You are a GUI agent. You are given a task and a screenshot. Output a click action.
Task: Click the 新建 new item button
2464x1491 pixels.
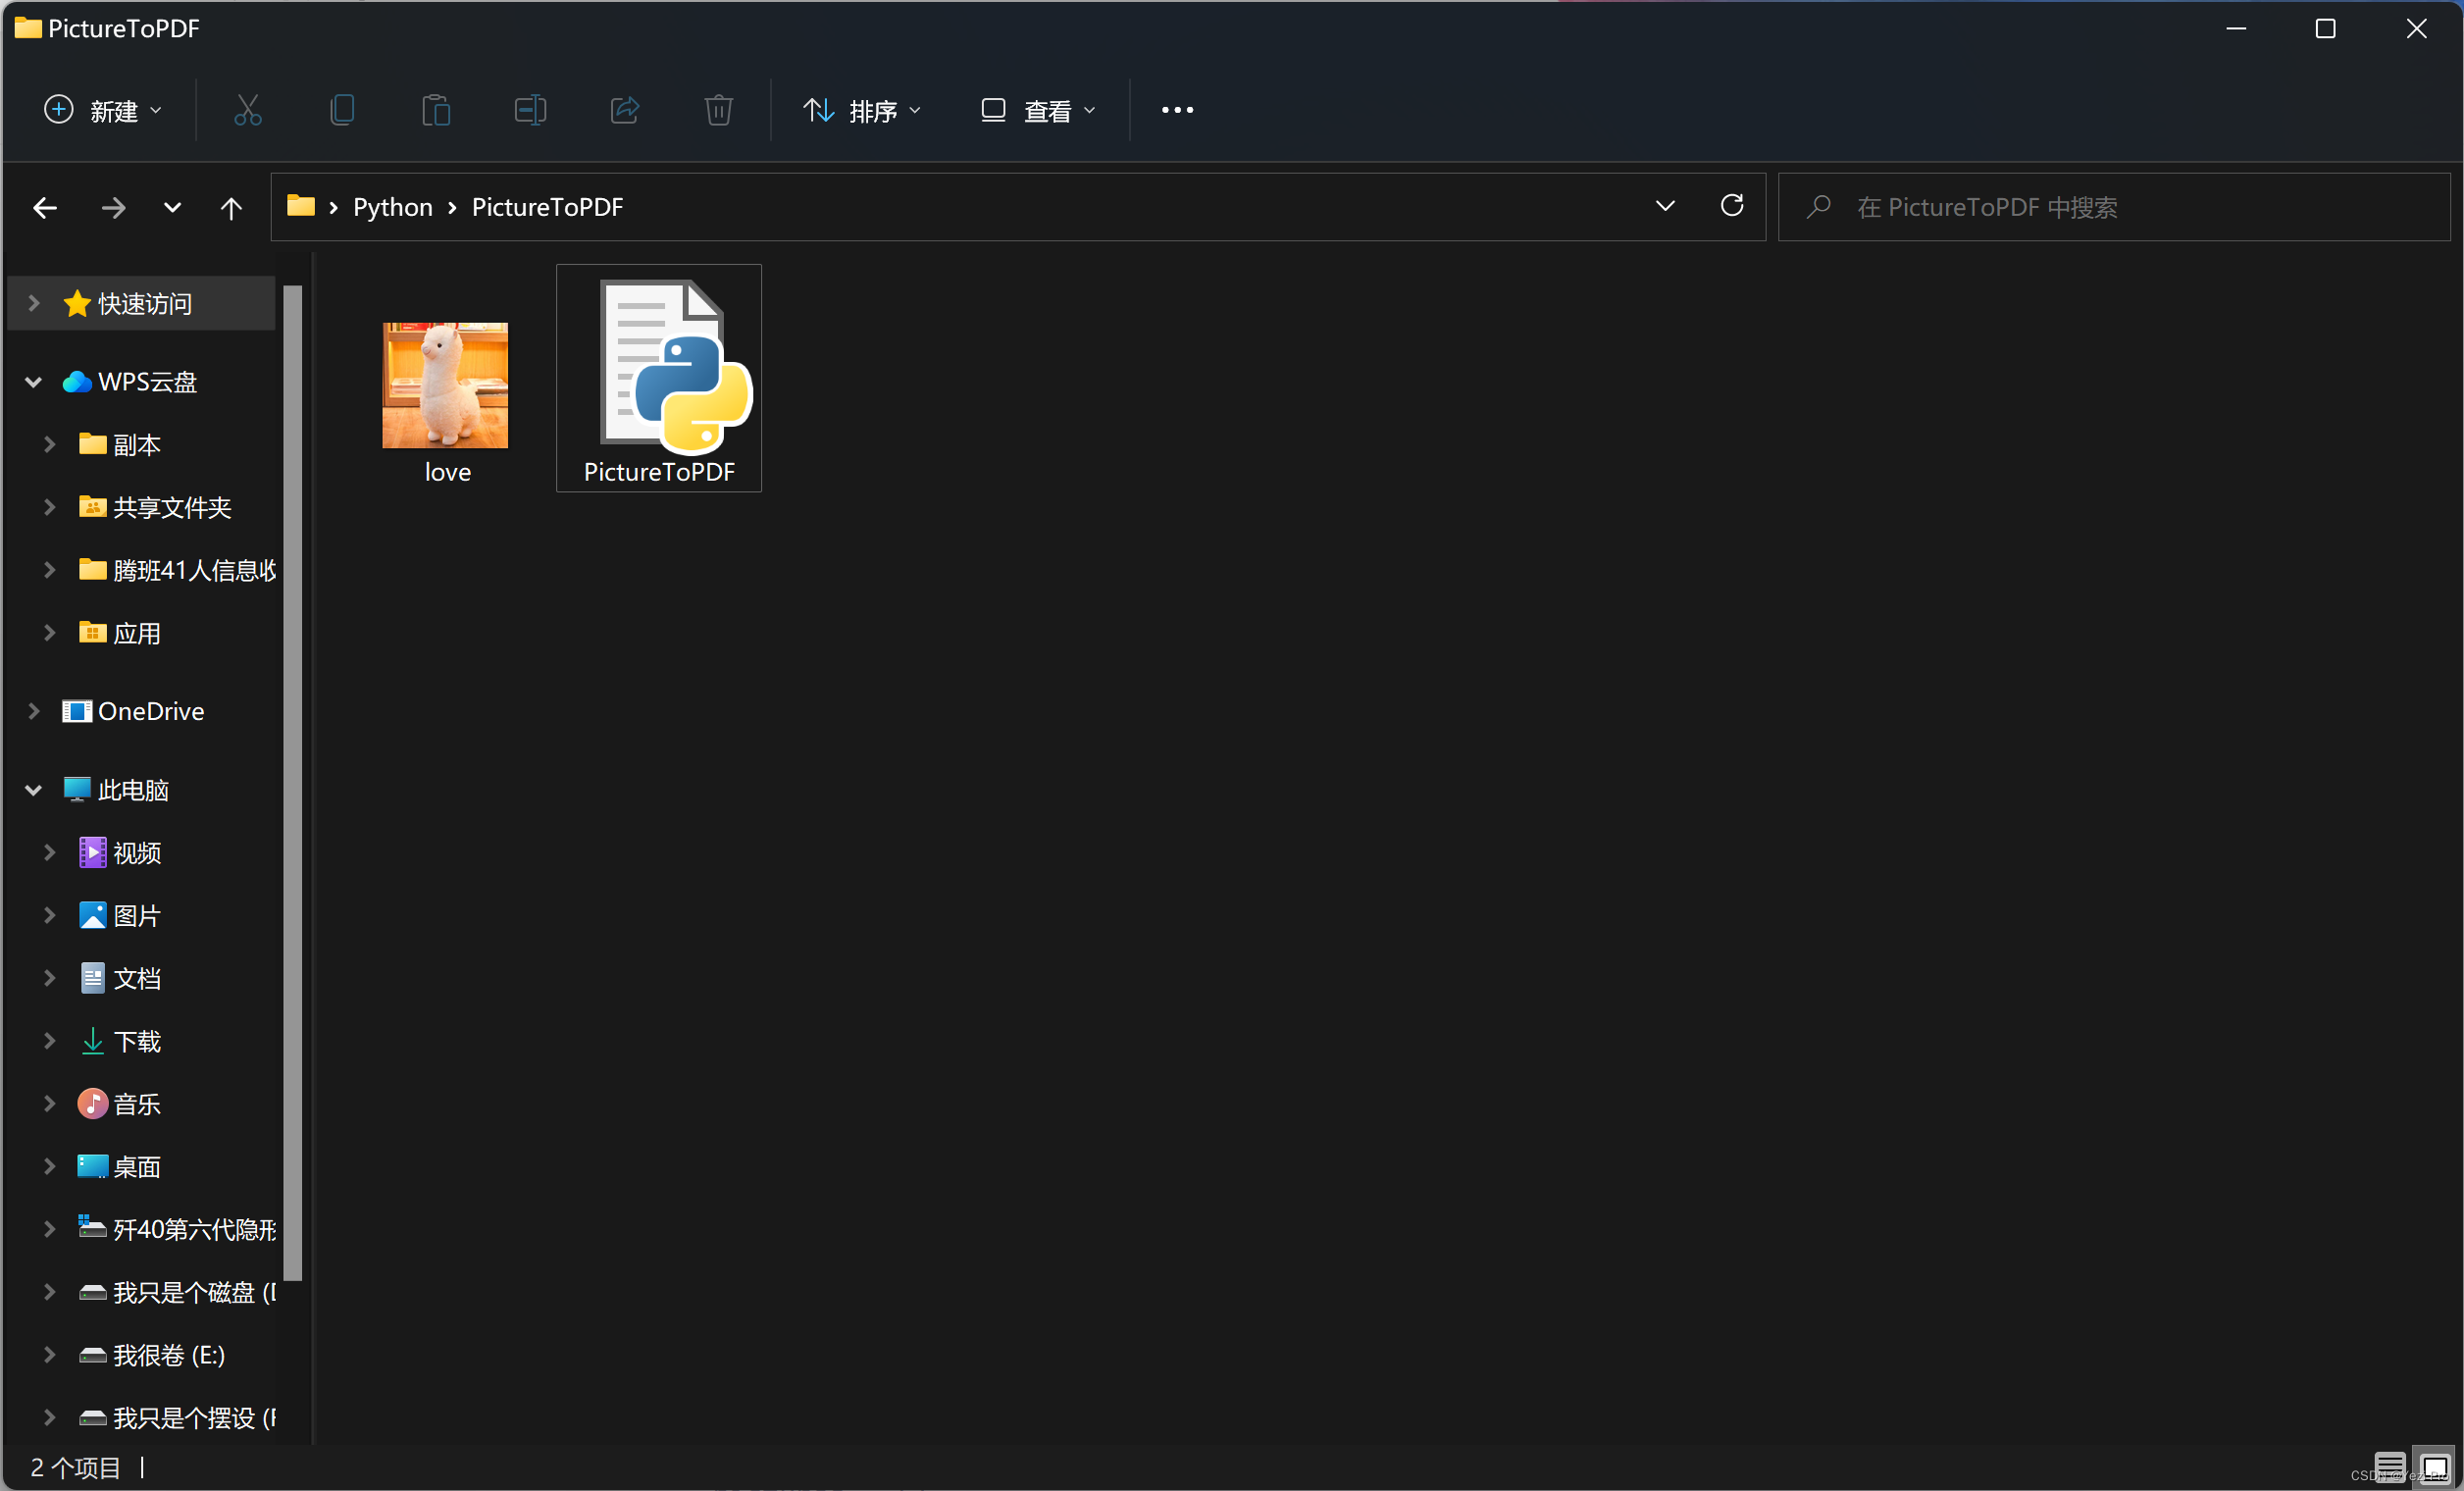(x=102, y=110)
